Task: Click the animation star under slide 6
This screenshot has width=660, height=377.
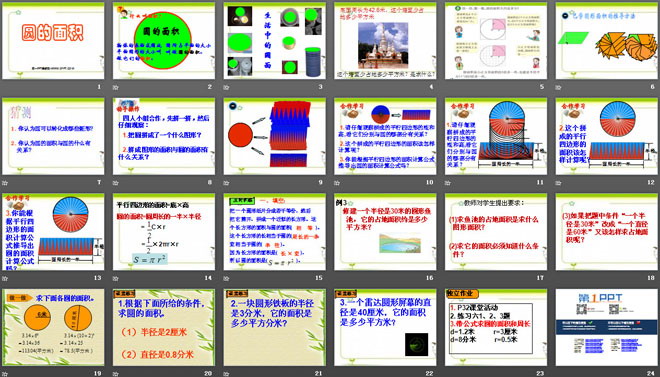Action: coord(558,88)
